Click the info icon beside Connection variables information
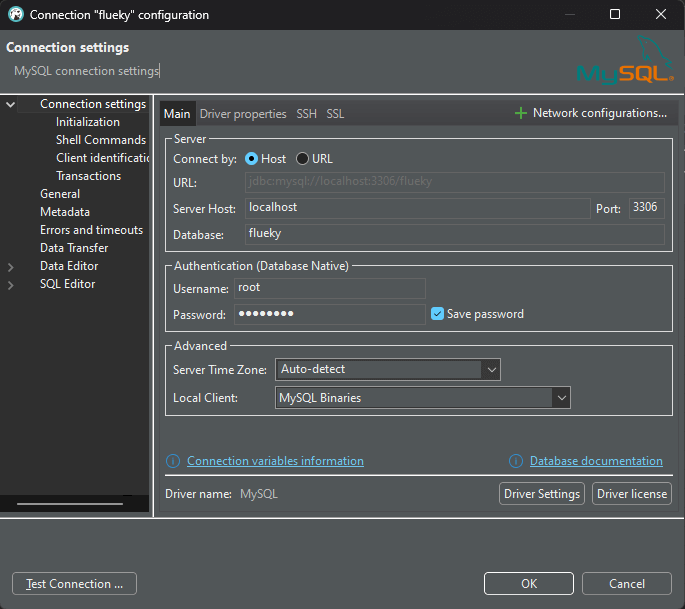The image size is (685, 609). point(173,461)
